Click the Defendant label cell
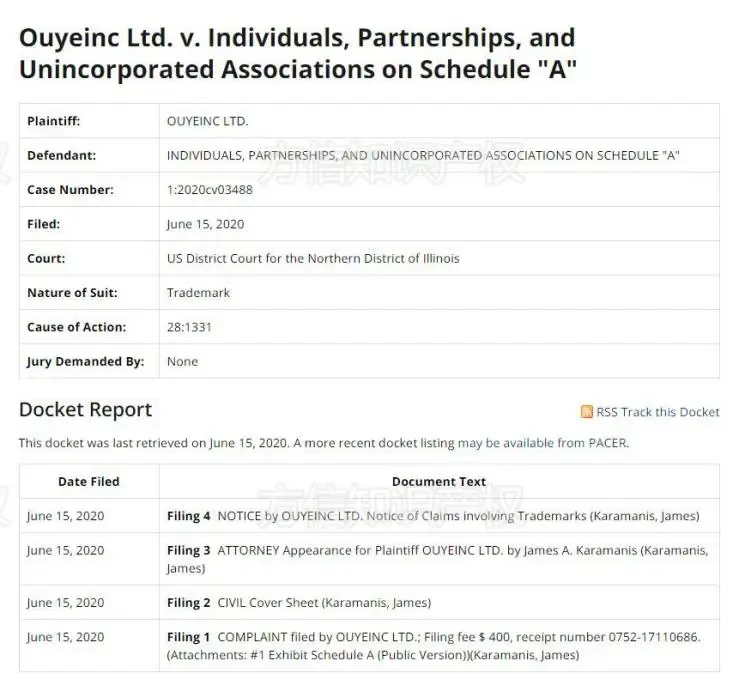739x673 pixels. 89,156
